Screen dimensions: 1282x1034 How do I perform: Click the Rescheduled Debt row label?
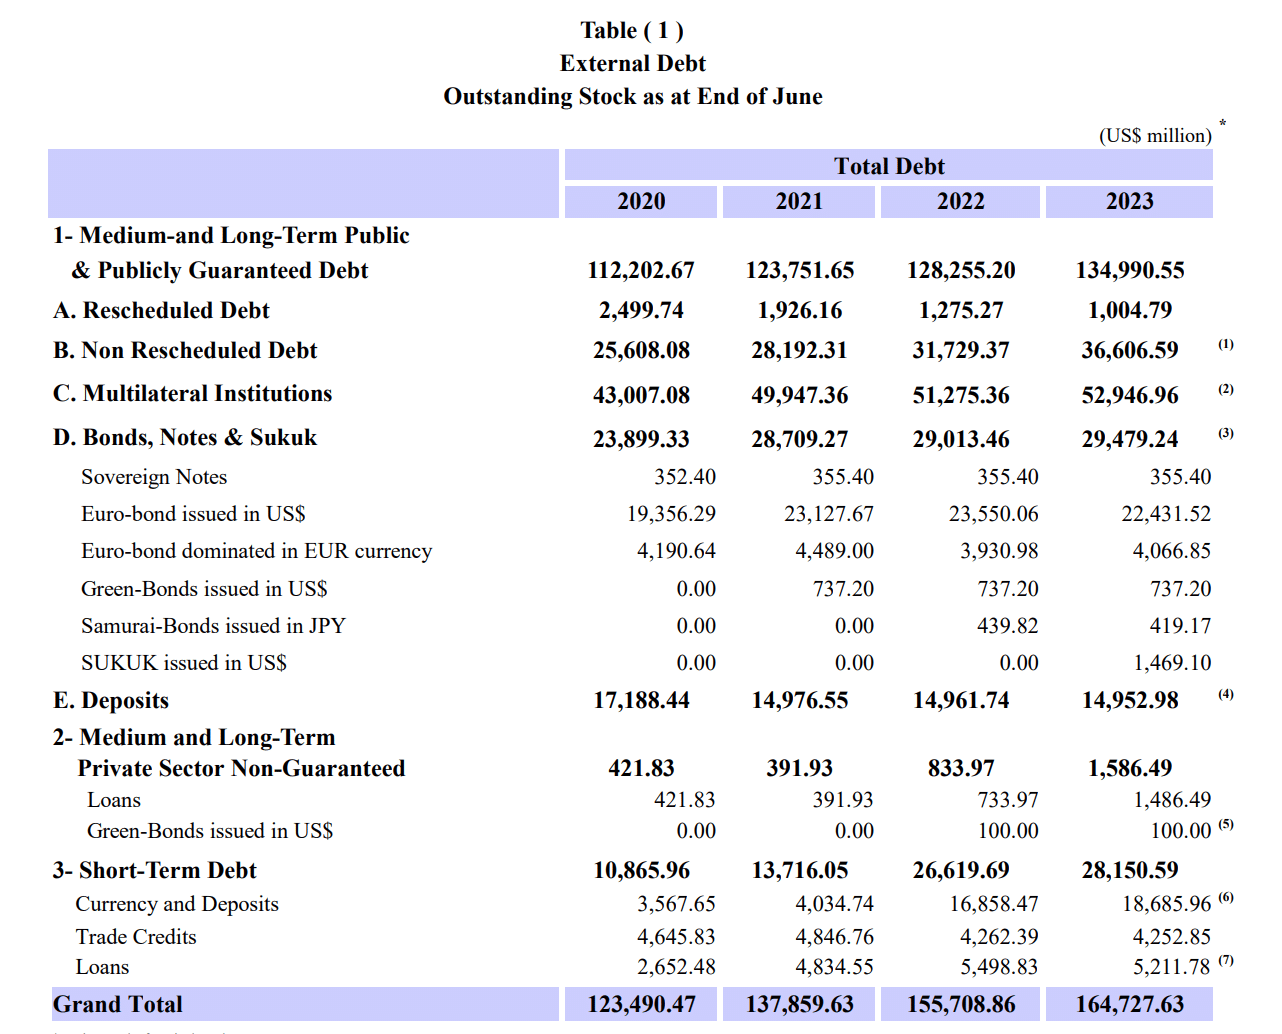161,310
